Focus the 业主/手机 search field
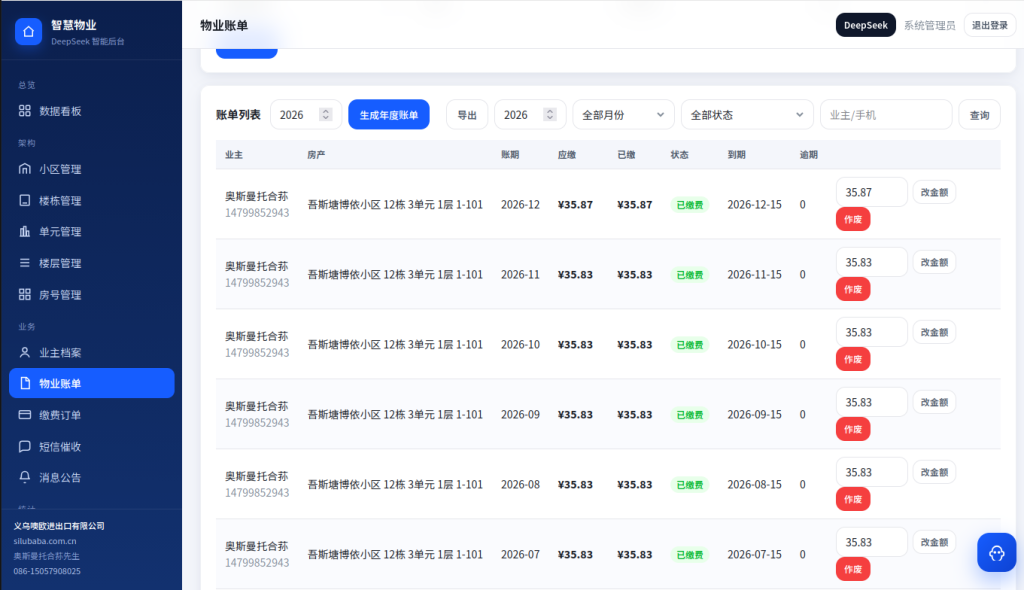Image resolution: width=1024 pixels, height=590 pixels. (886, 115)
